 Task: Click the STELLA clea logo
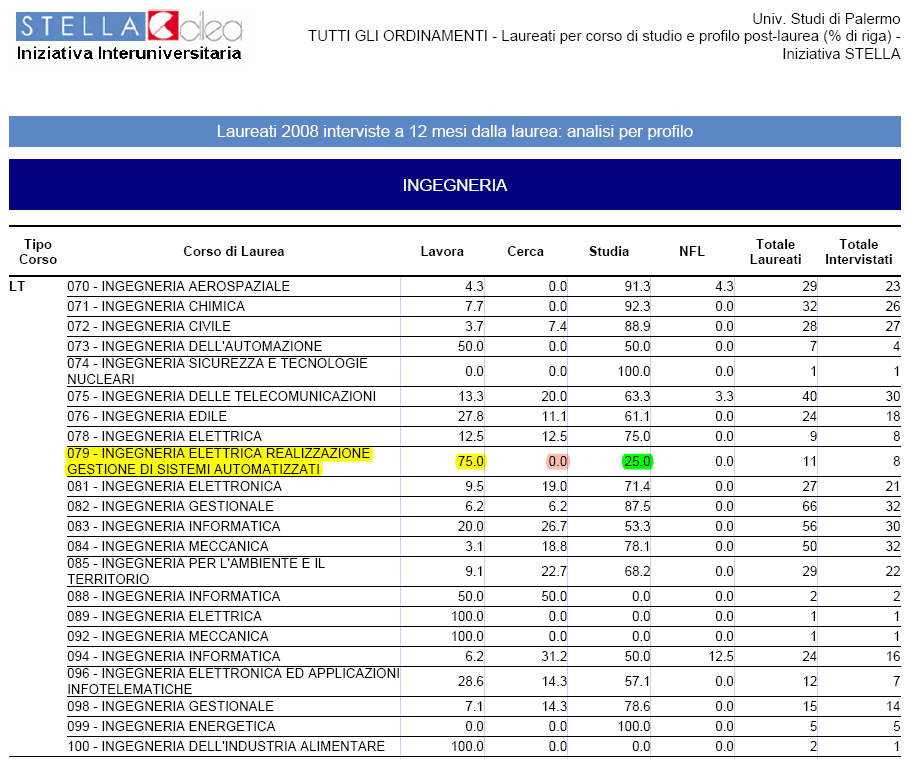pos(130,27)
